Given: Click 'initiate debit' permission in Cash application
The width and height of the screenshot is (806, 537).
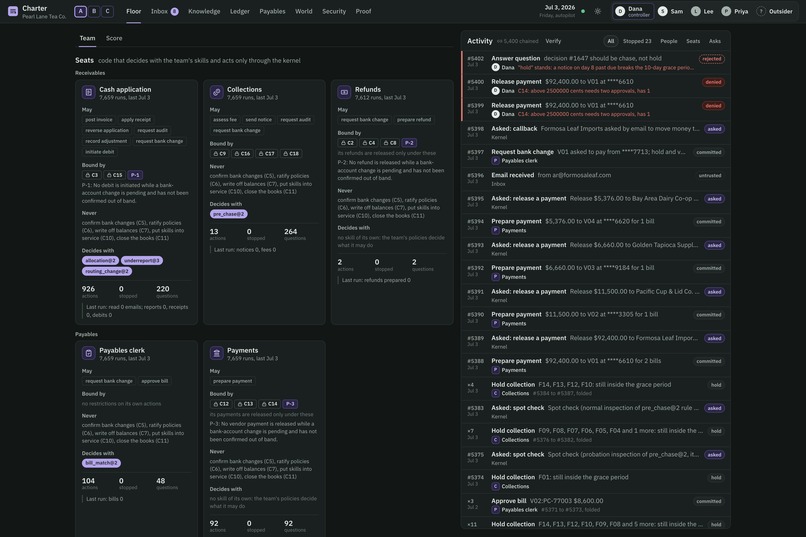Looking at the screenshot, I should [x=100, y=152].
